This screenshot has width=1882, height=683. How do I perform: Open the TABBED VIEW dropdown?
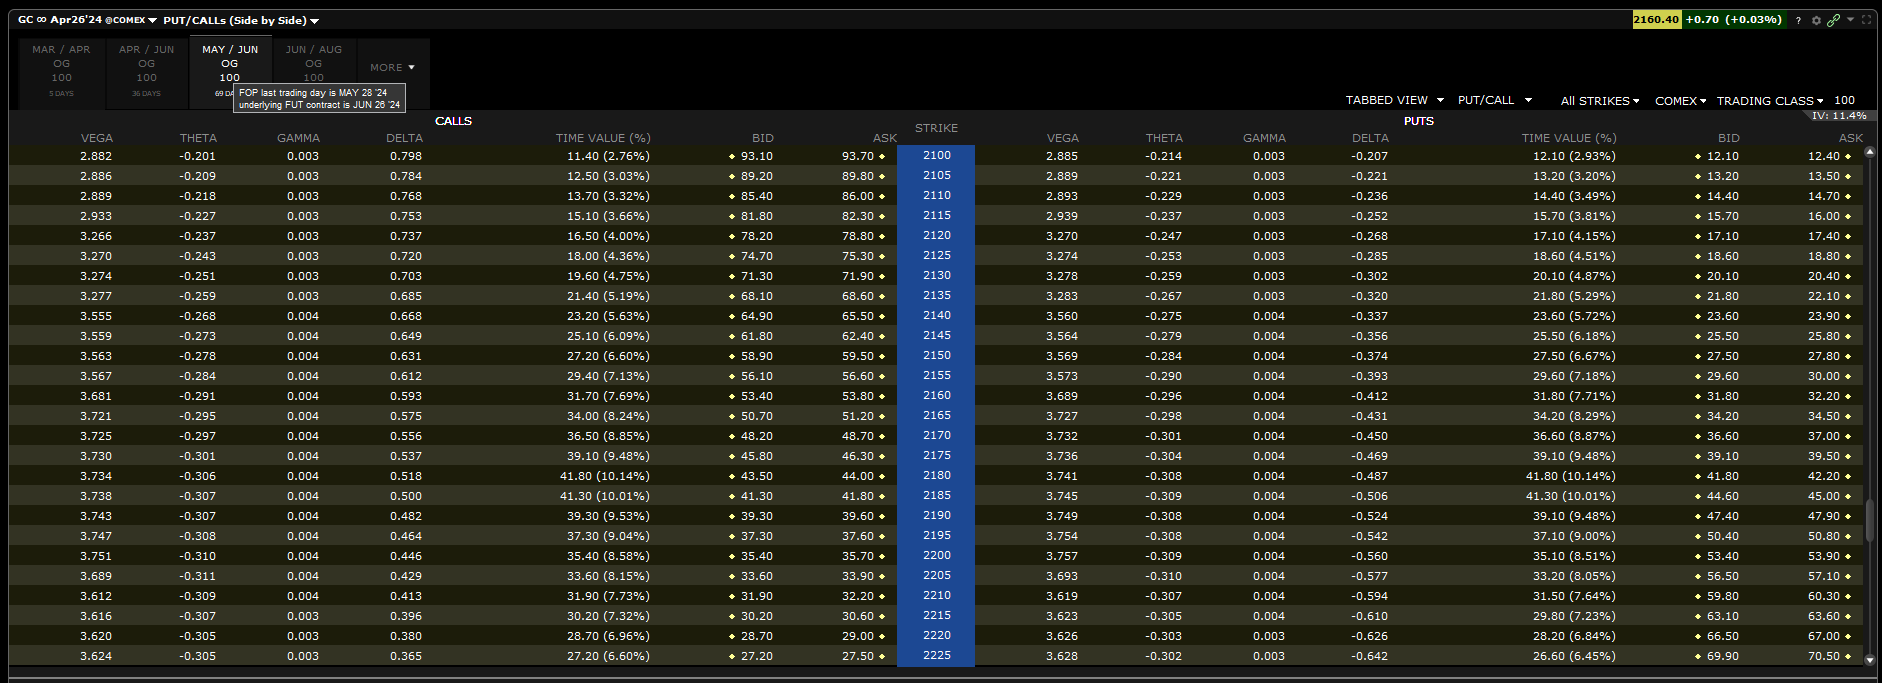(x=1394, y=100)
